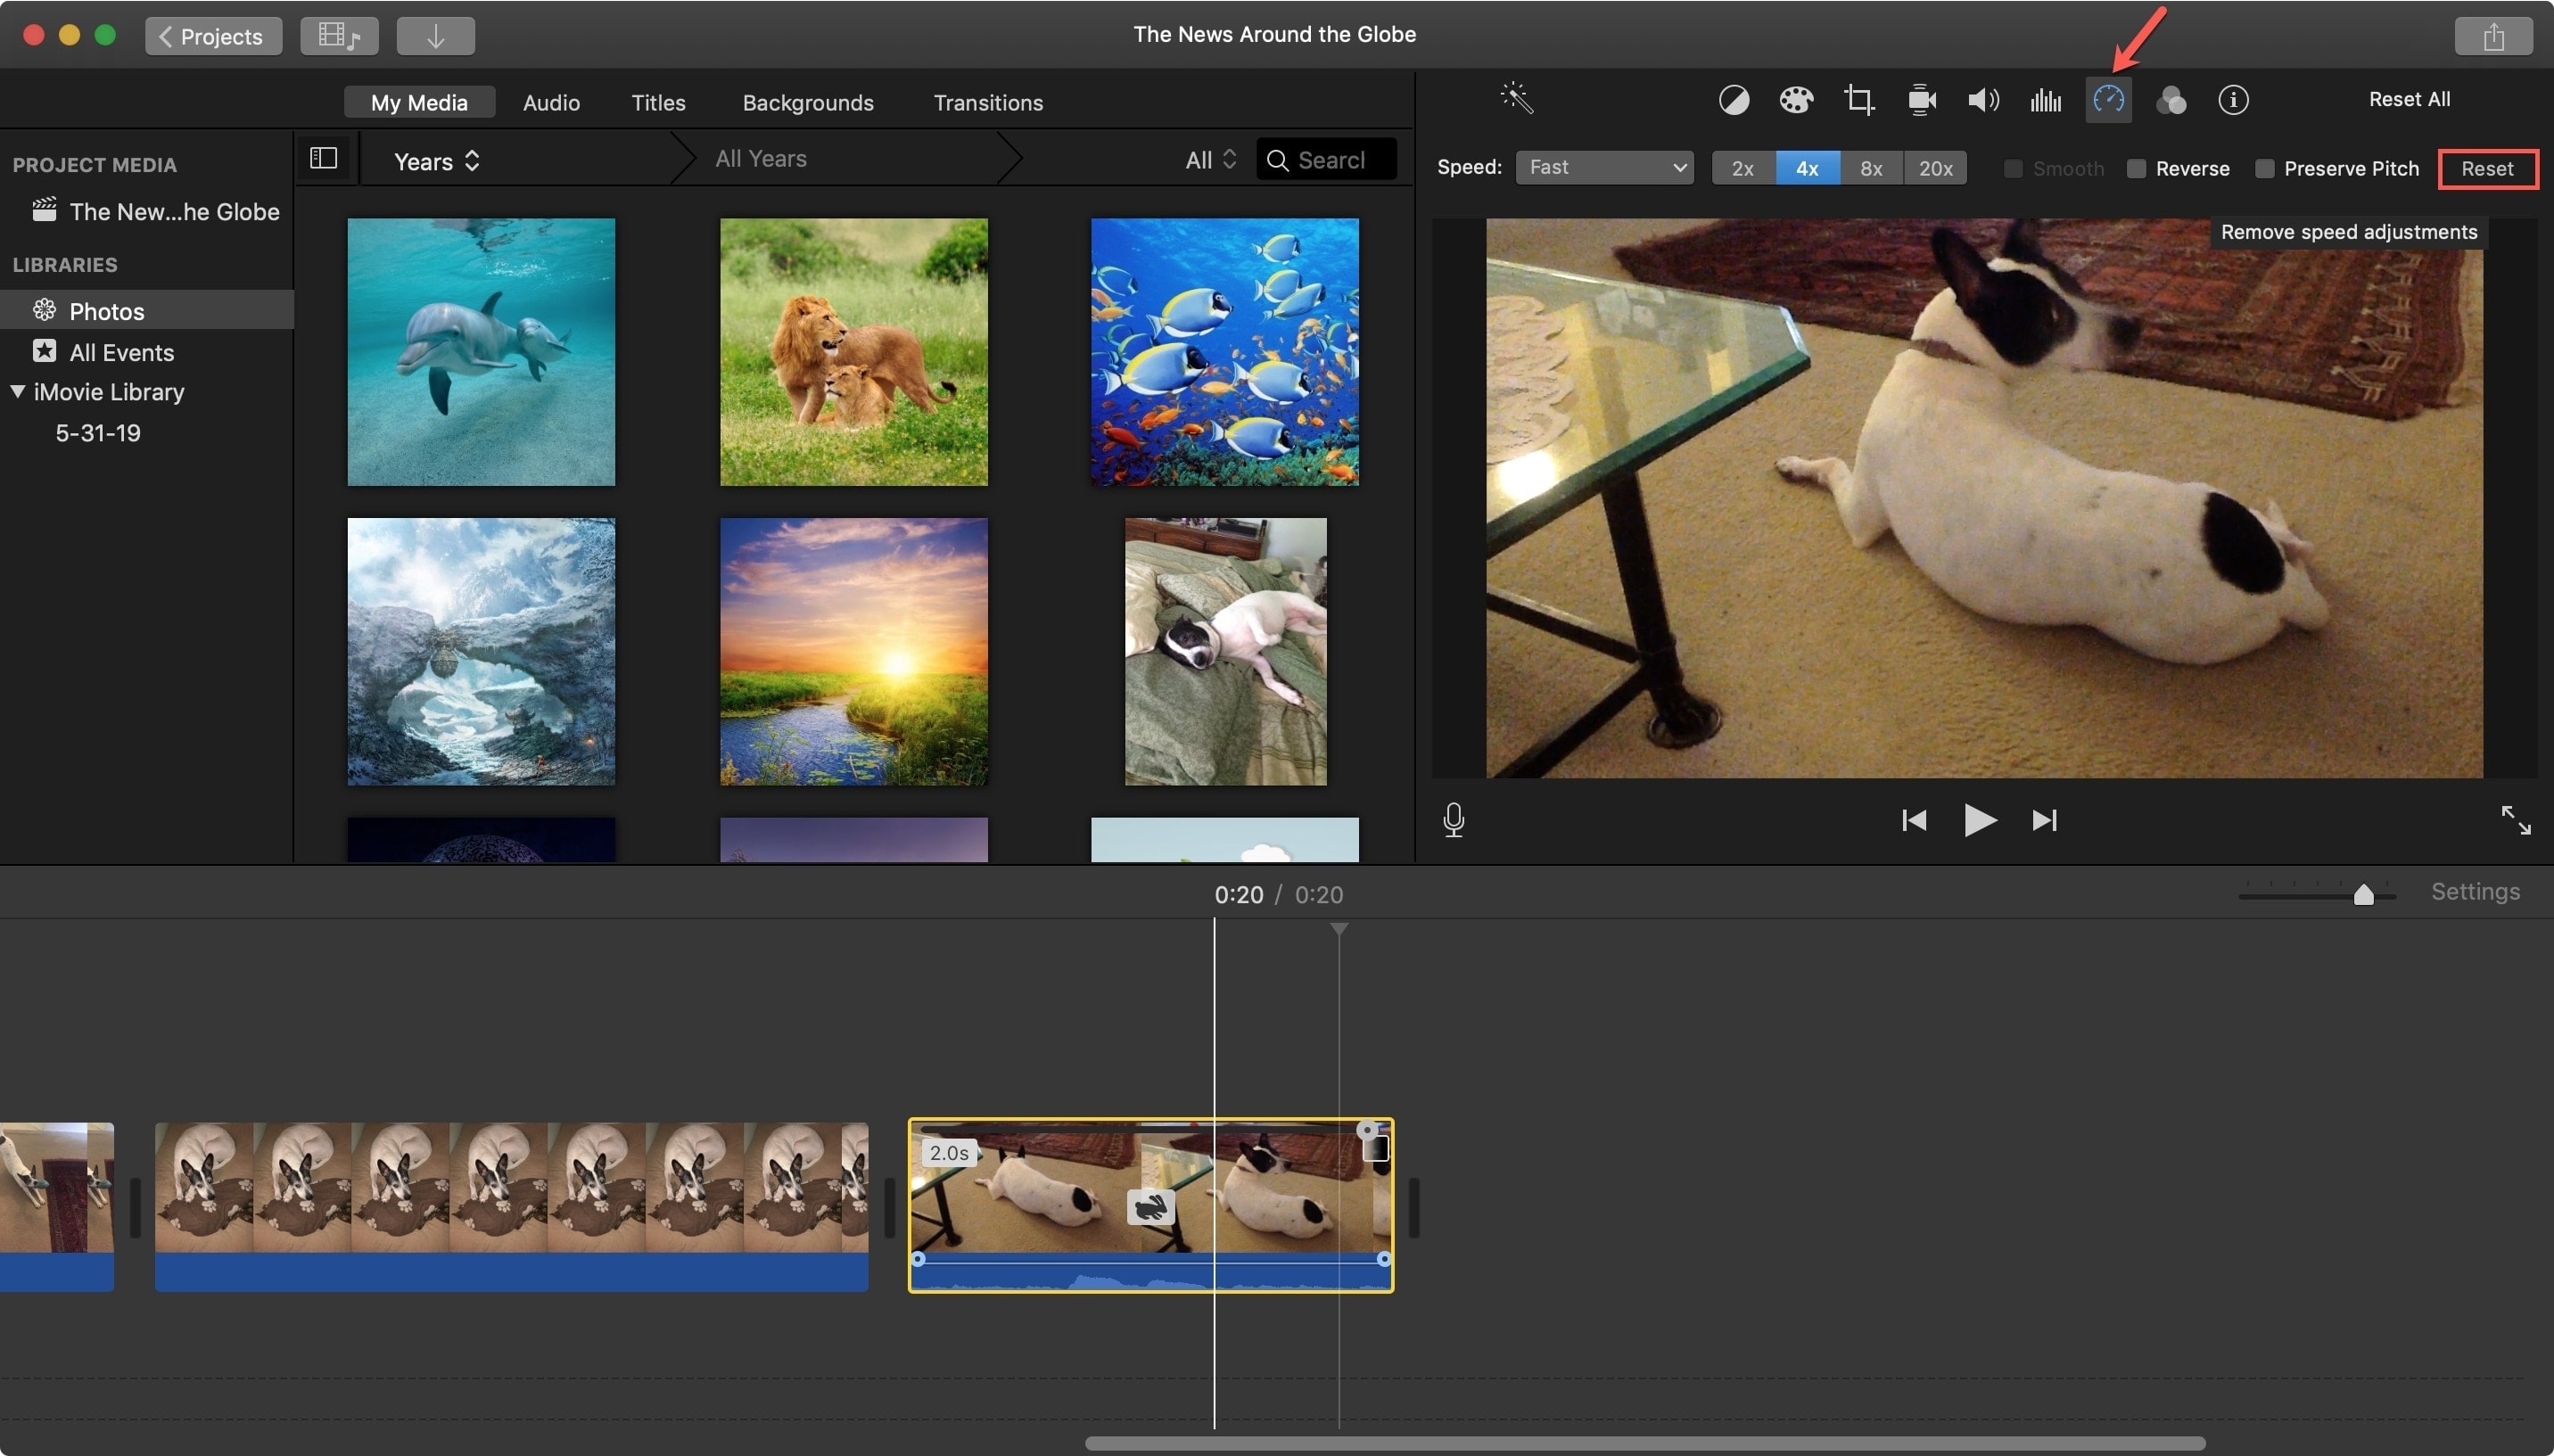Expand the All Years filter dropdown

[760, 160]
